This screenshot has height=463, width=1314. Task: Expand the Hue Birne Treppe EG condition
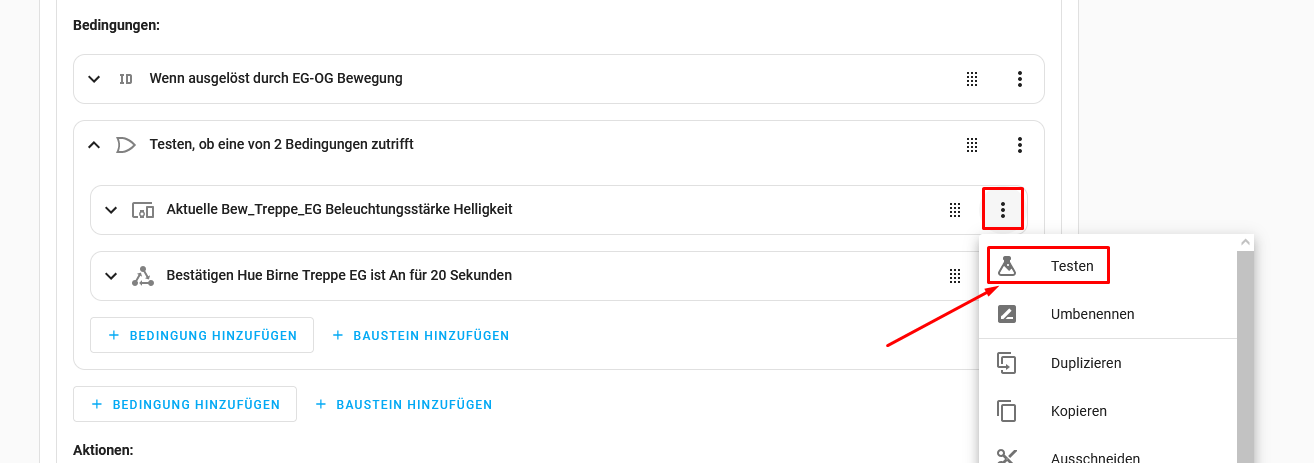[x=111, y=276]
